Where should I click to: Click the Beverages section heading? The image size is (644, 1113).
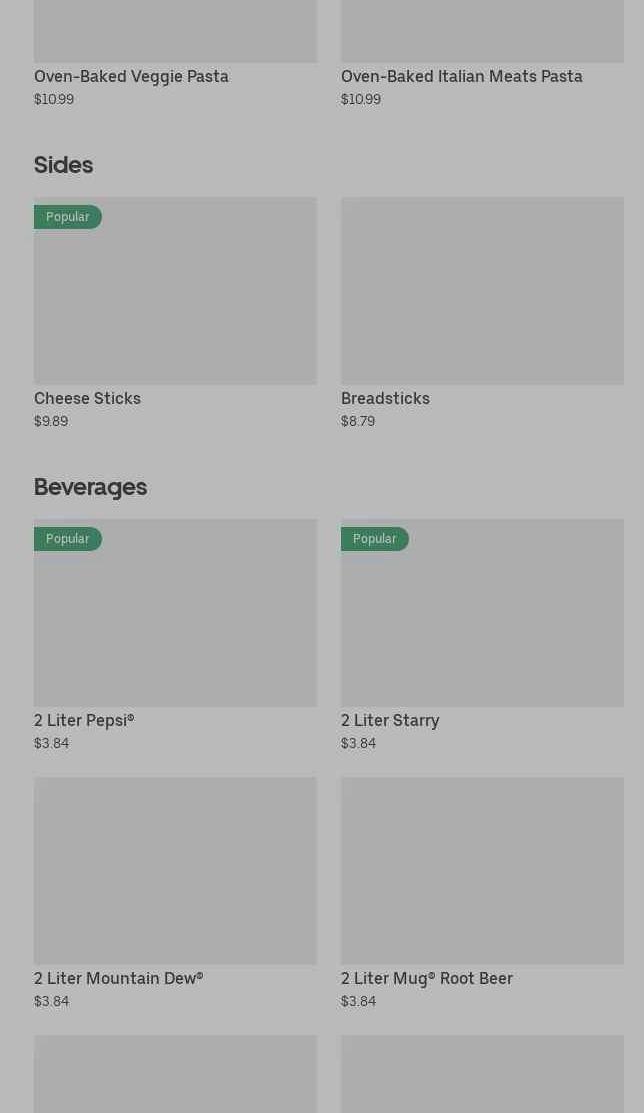point(90,487)
